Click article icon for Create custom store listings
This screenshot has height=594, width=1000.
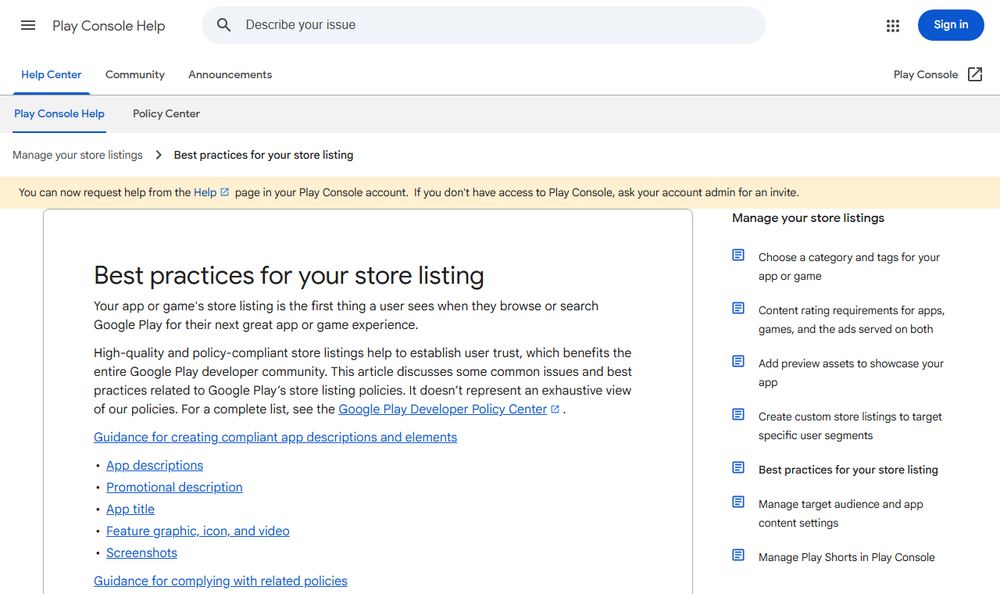click(738, 415)
